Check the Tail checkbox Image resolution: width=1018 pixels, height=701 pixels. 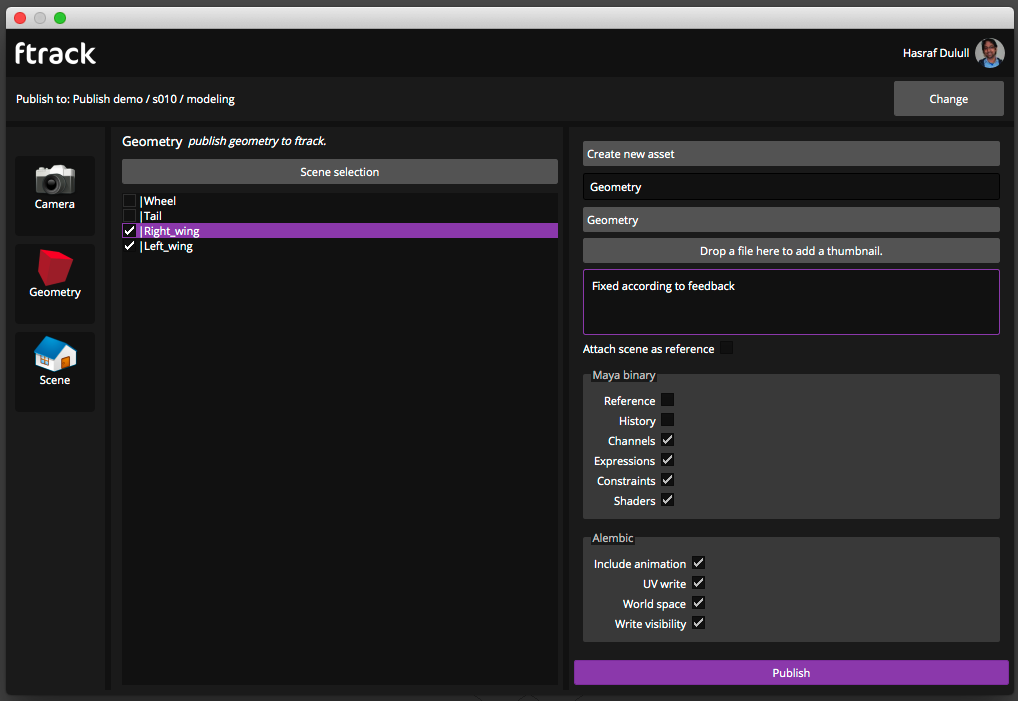click(129, 216)
